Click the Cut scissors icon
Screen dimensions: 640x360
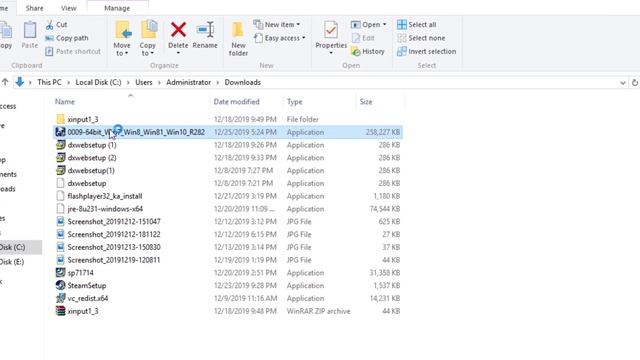tap(49, 25)
